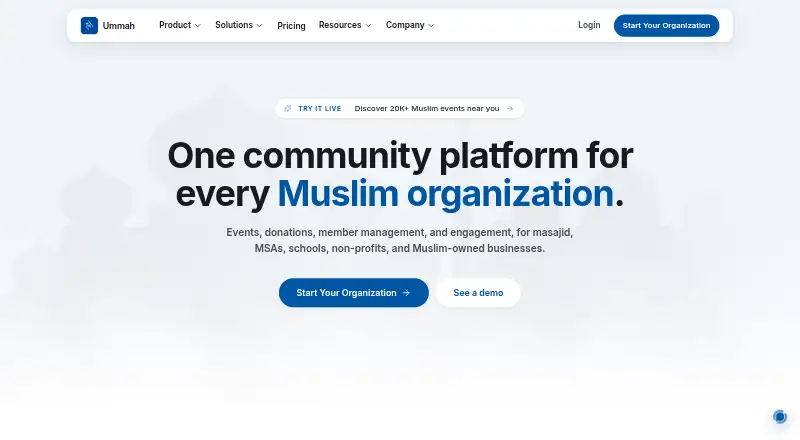Open the Product menu
This screenshot has width=800, height=440.
pos(180,25)
